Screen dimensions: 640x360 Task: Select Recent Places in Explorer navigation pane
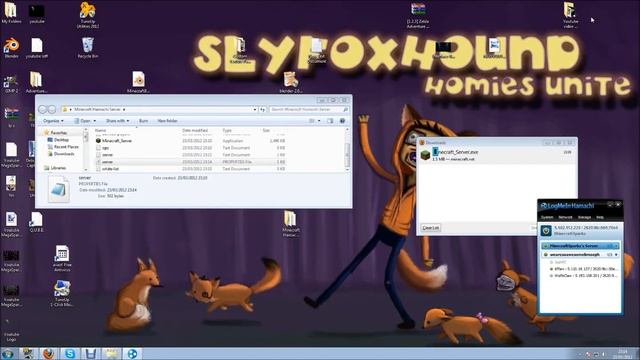pos(66,147)
